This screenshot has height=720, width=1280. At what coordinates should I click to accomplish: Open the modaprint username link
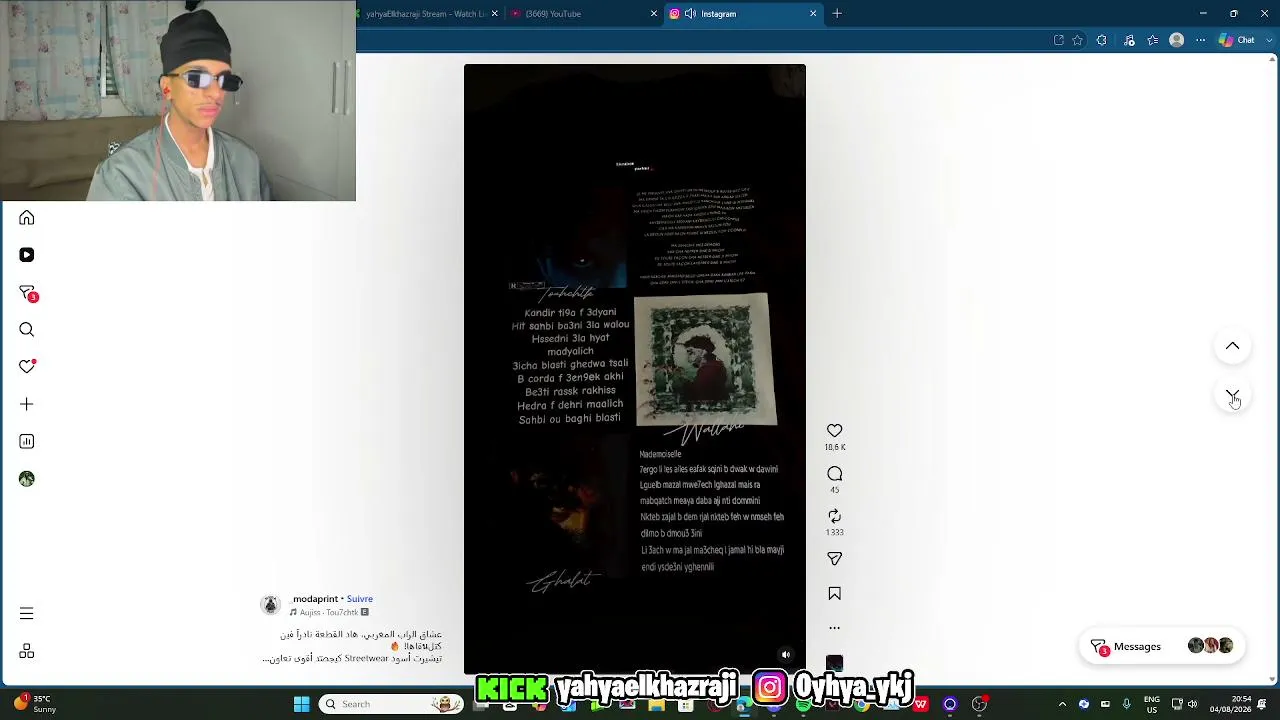click(313, 599)
